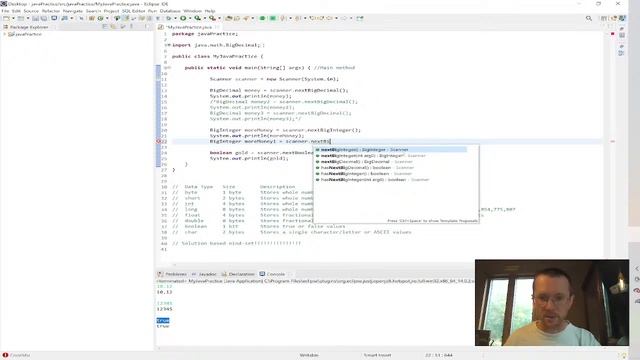Image resolution: width=640 pixels, height=360 pixels.
Task: Open the Source menu
Action: [31, 11]
